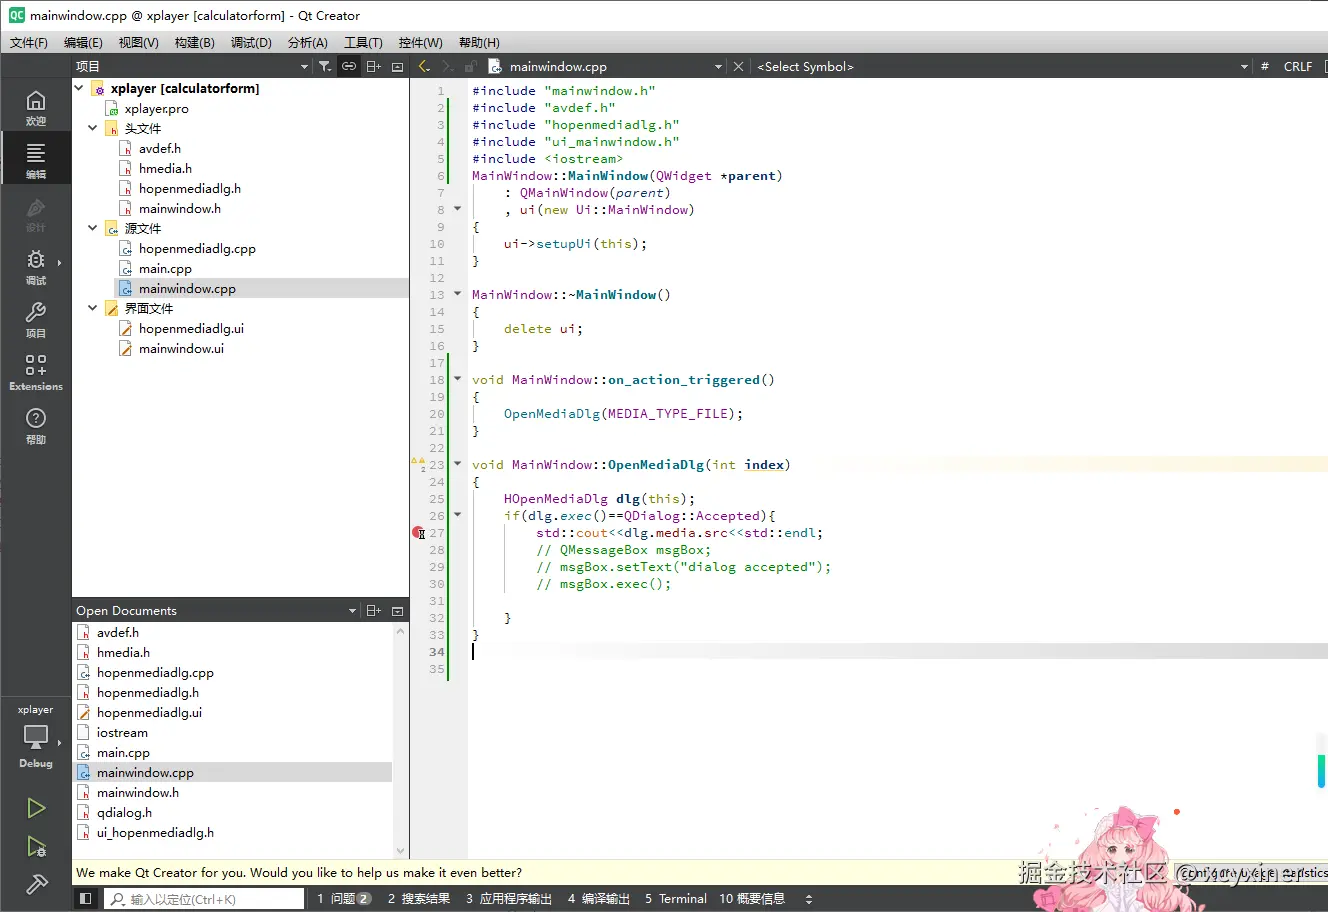Toggle left sidebar visibility button

click(86, 899)
